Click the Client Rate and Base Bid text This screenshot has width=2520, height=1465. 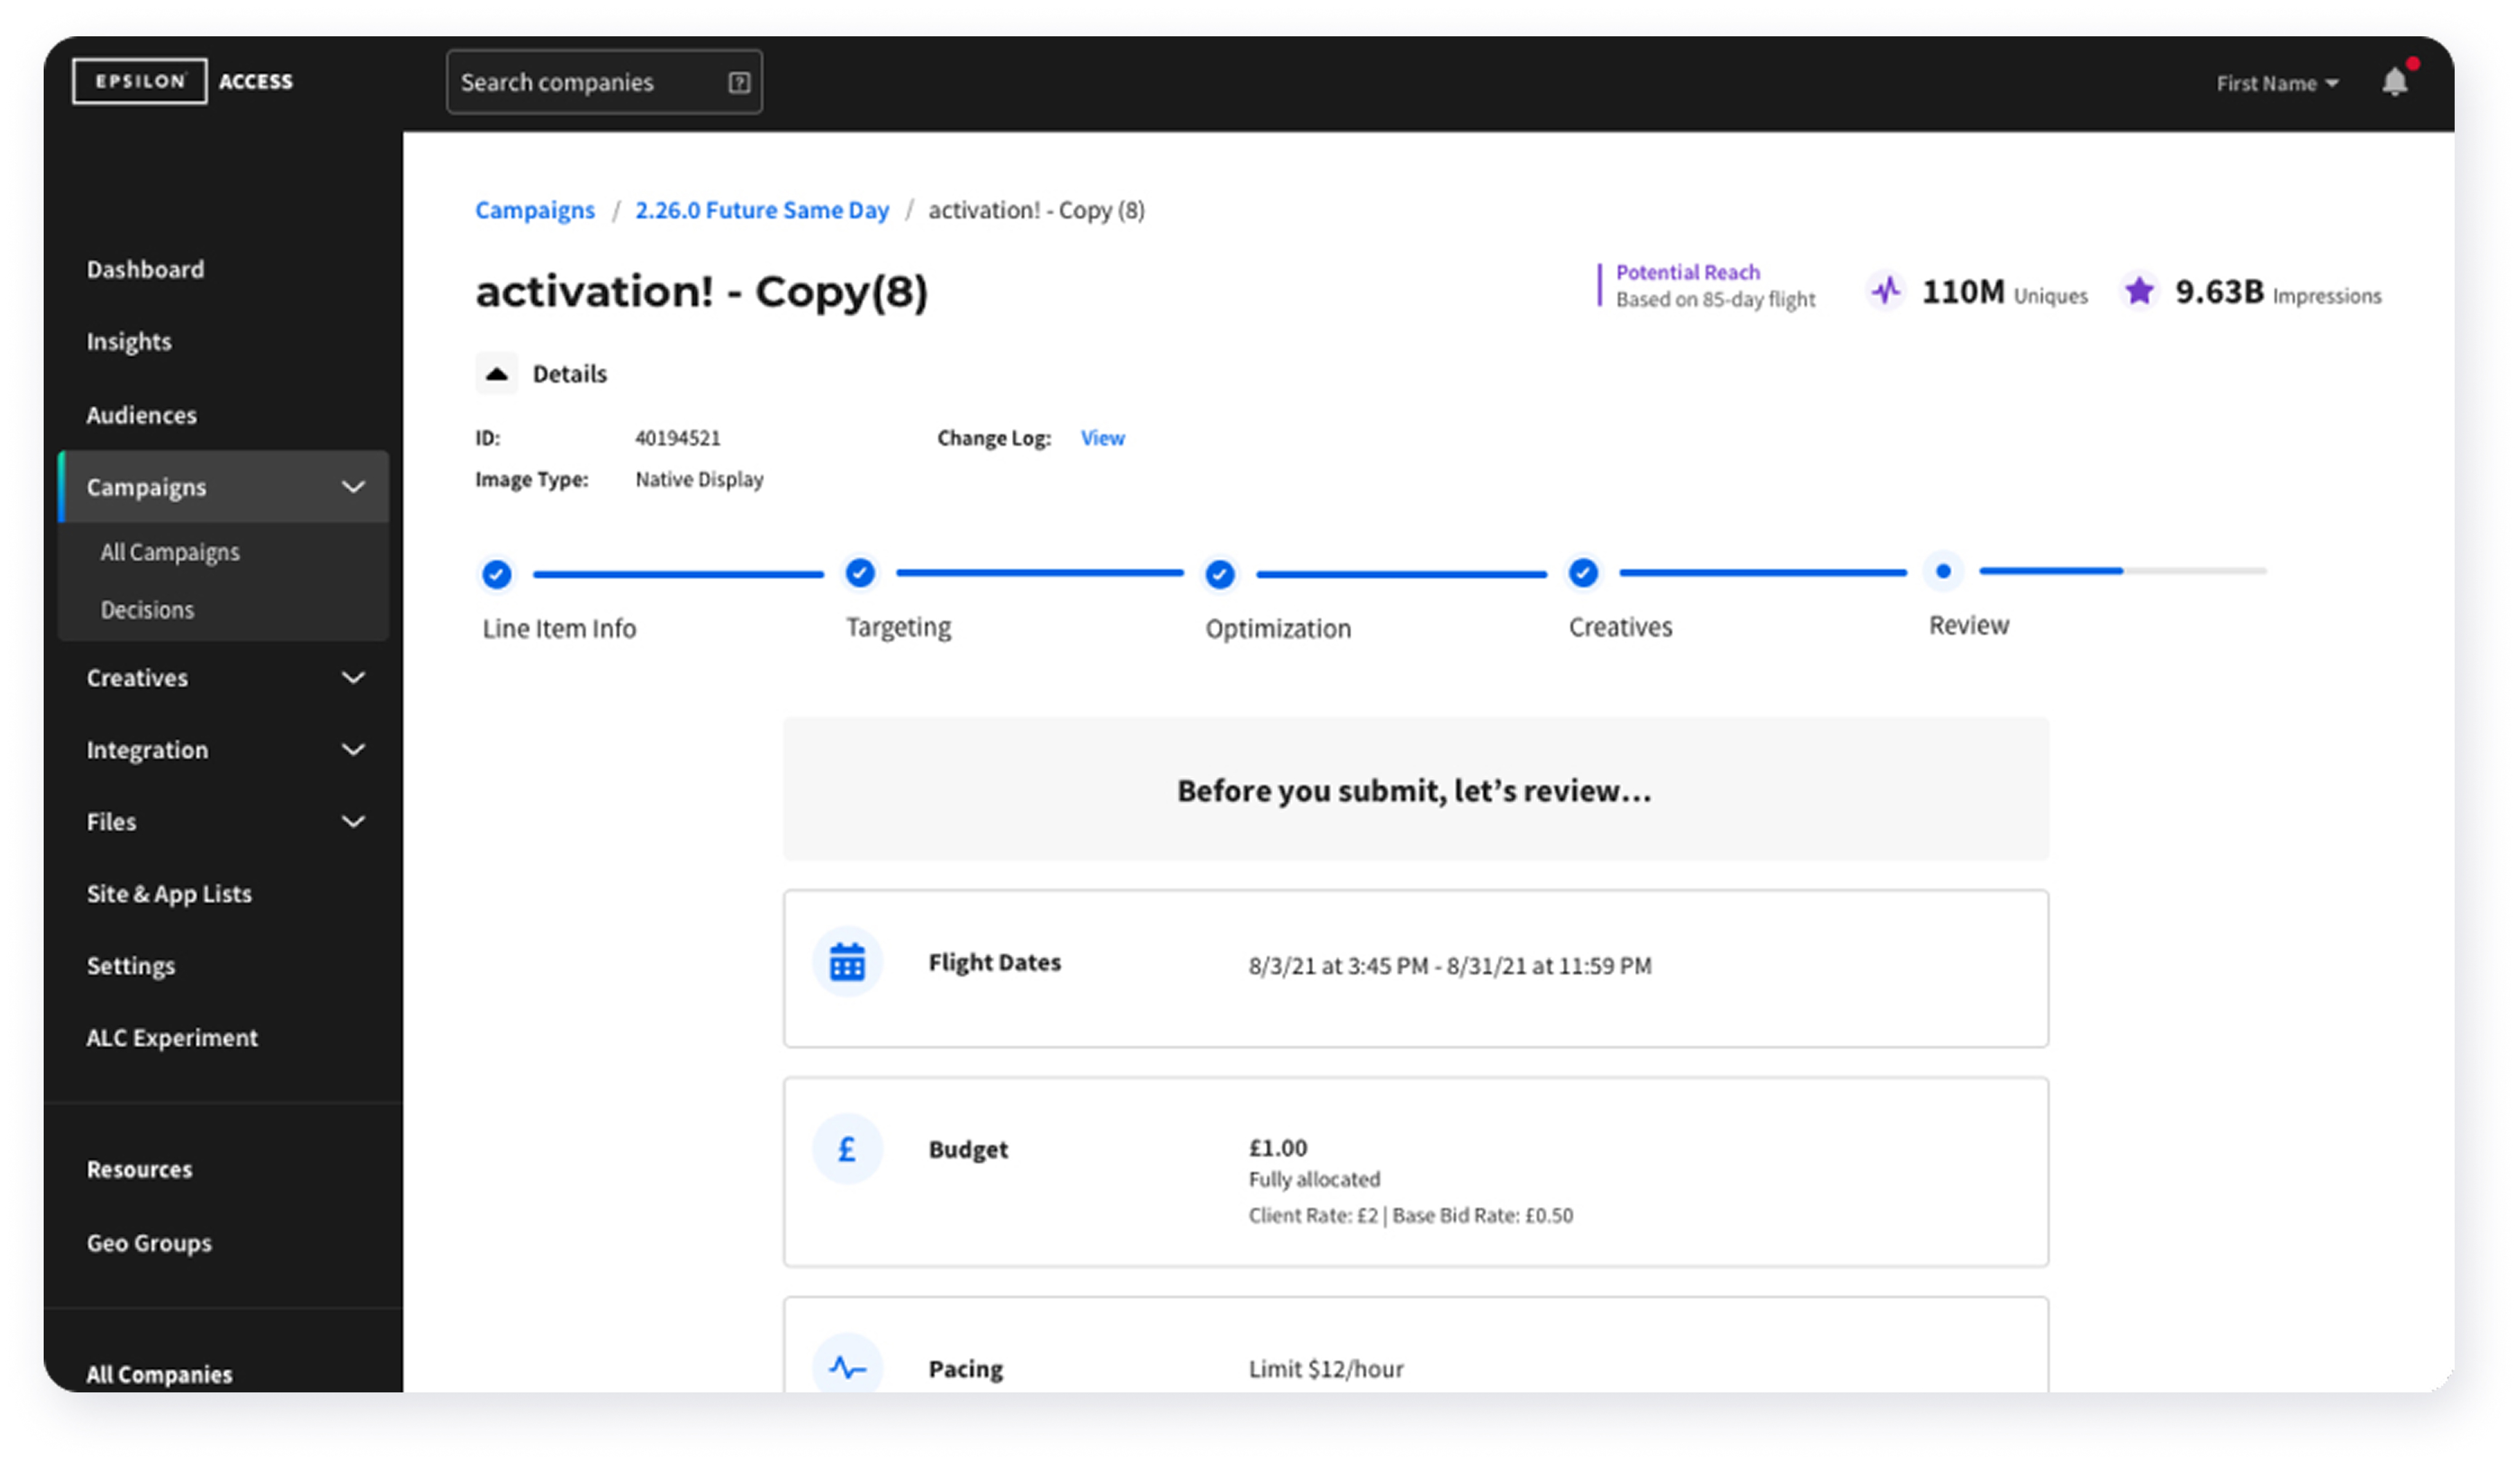tap(1410, 1215)
